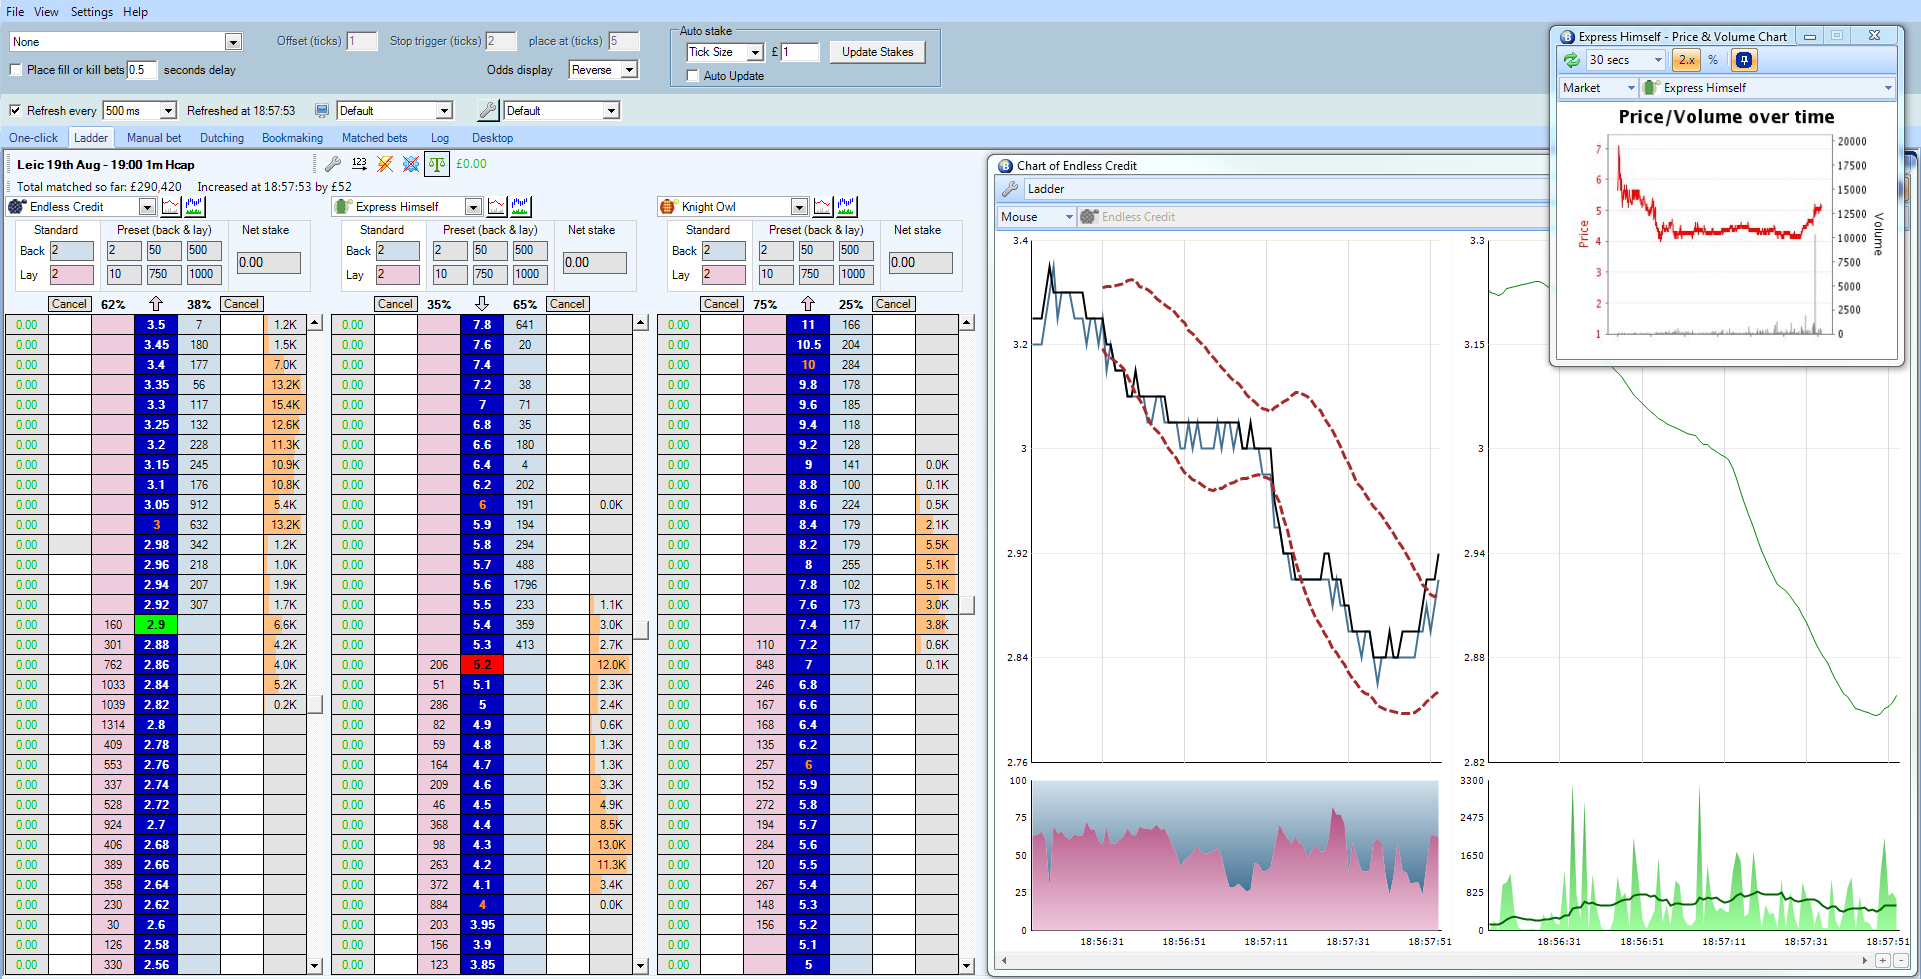
Task: Open the price chart icon beside Express Himself
Action: click(x=496, y=206)
